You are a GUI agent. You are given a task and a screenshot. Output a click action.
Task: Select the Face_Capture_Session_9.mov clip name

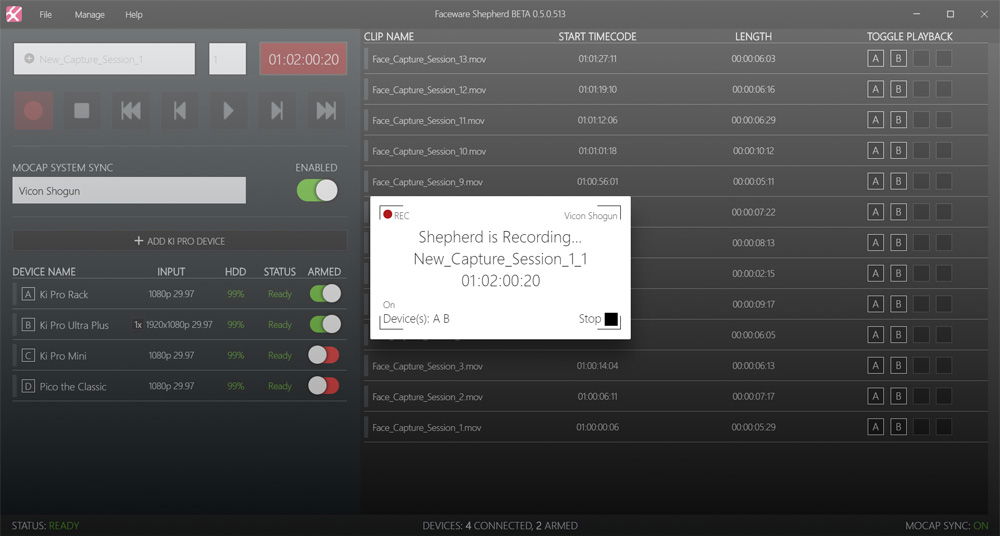pyautogui.click(x=427, y=182)
